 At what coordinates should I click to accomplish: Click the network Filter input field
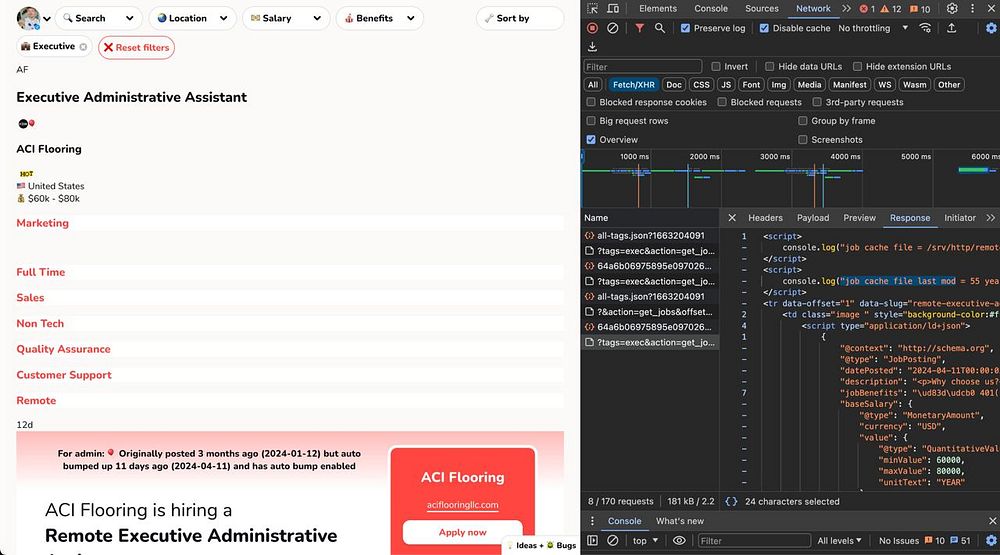pyautogui.click(x=643, y=66)
